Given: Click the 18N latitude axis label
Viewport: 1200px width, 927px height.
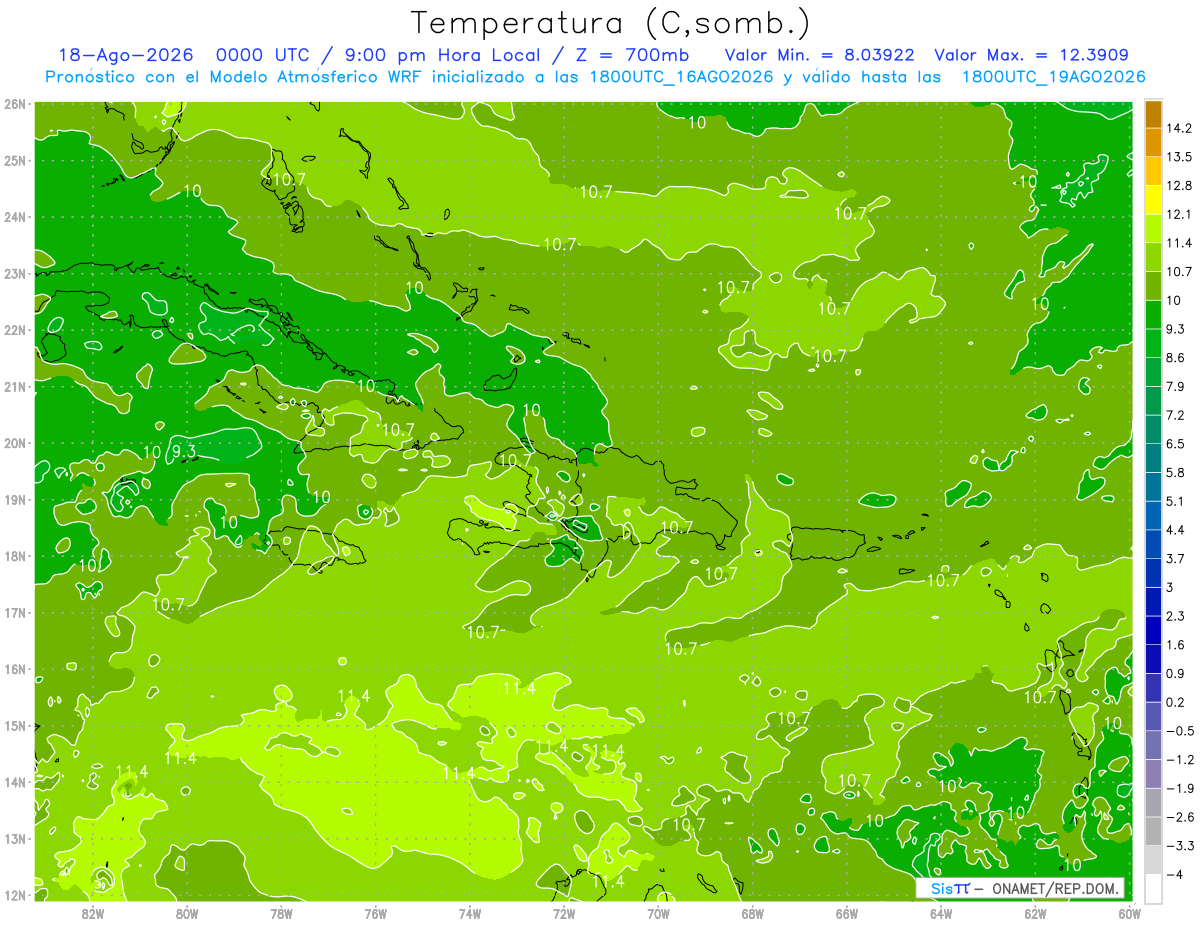Looking at the screenshot, I should tap(16, 556).
